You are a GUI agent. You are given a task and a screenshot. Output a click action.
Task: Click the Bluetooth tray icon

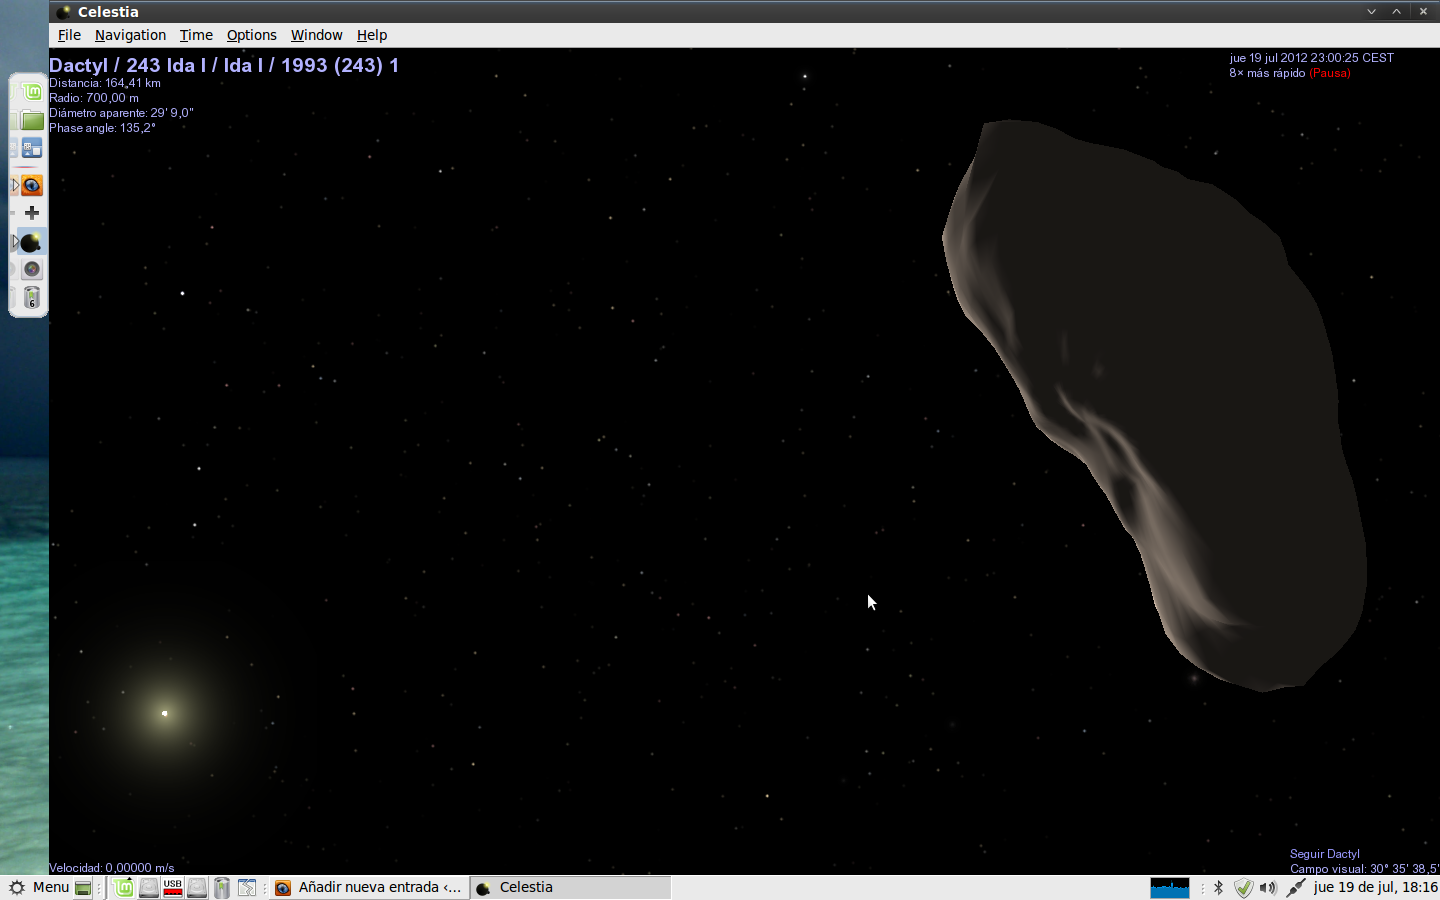click(1218, 888)
